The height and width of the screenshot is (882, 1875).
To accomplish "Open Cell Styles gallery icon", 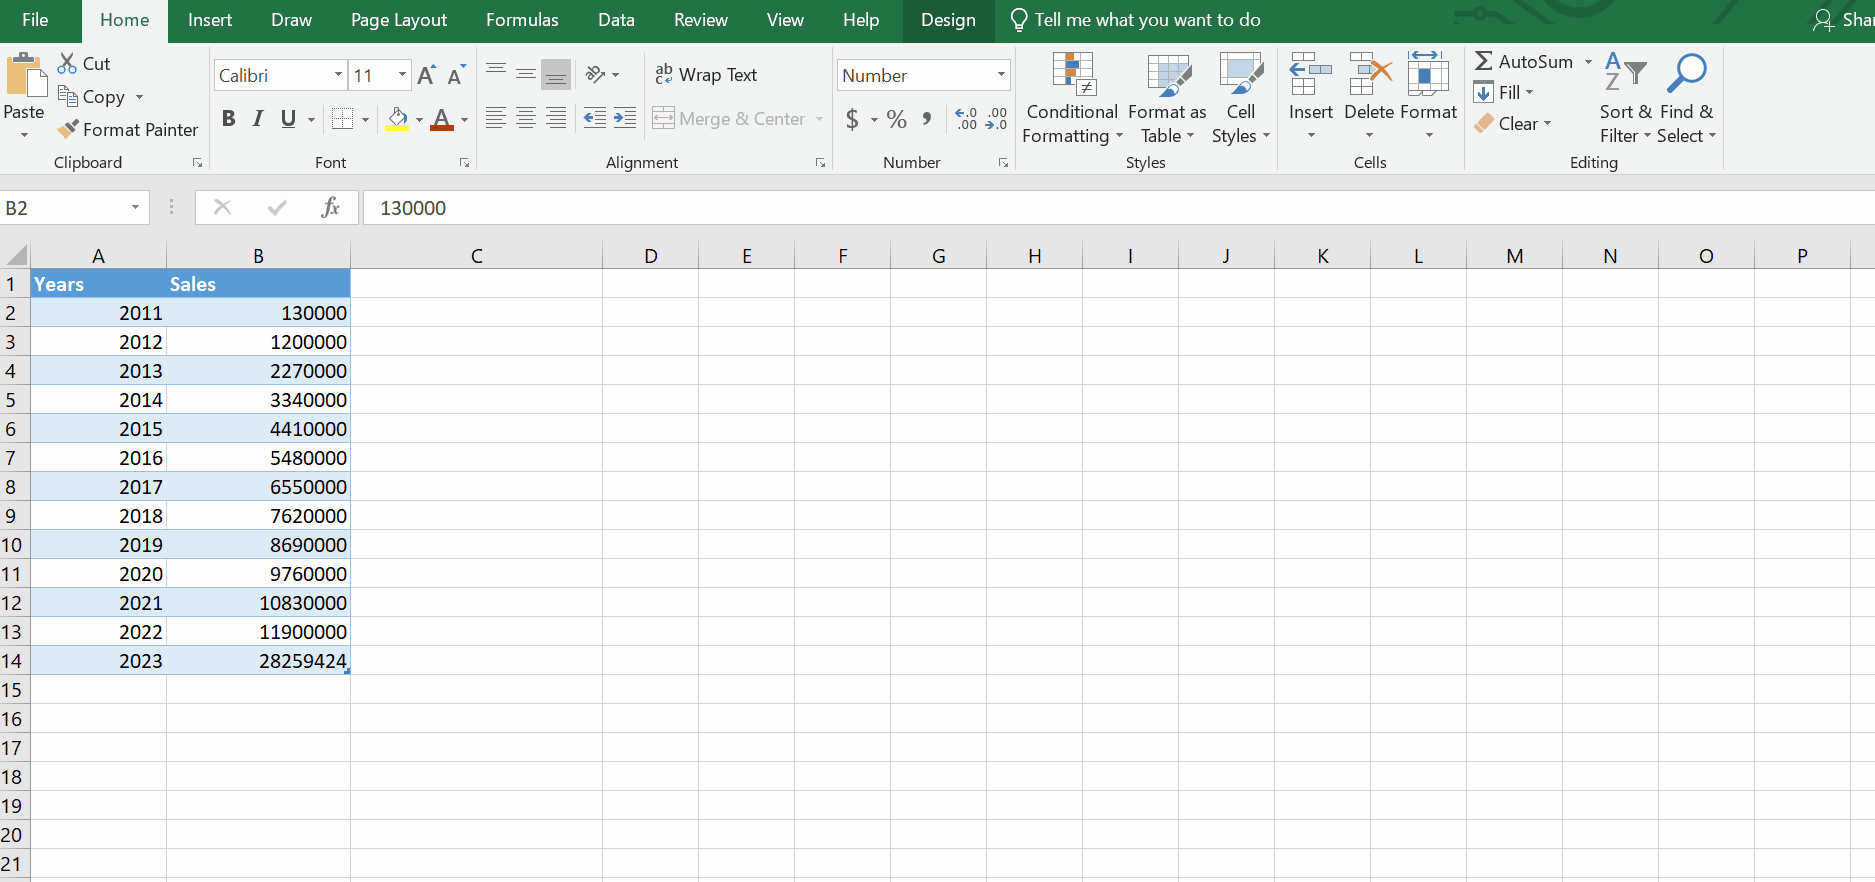I will coord(1241,74).
